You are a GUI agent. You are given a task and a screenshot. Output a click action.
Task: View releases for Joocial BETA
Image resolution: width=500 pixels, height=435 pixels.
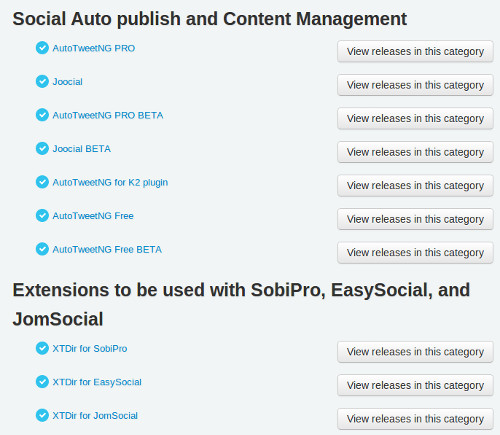coord(415,152)
